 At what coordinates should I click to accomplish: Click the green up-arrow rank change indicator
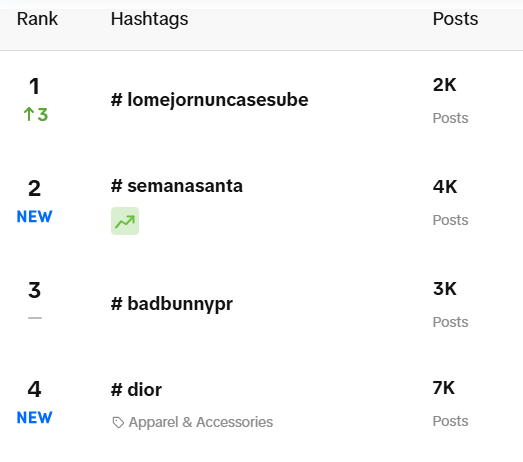36,114
